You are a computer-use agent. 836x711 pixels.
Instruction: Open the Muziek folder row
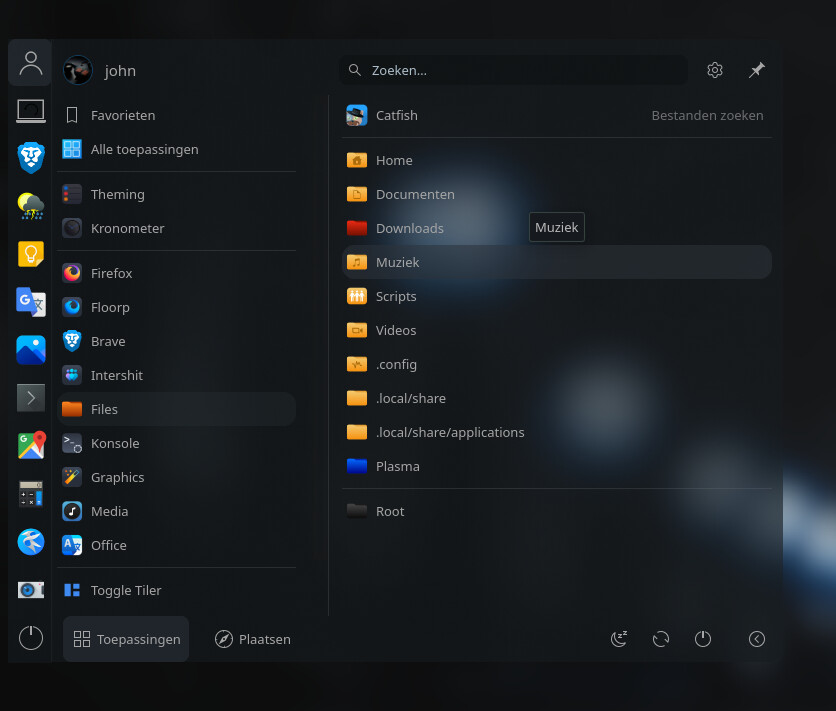pos(557,262)
